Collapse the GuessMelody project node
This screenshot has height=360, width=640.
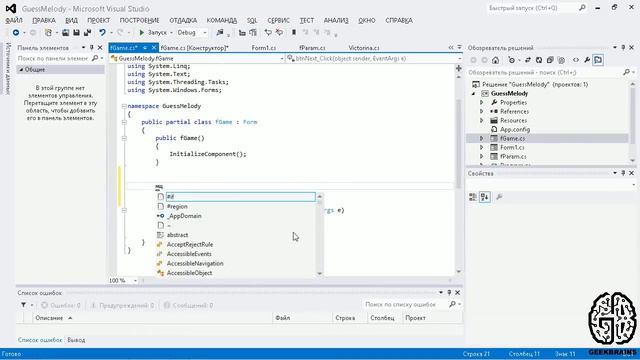click(x=474, y=94)
